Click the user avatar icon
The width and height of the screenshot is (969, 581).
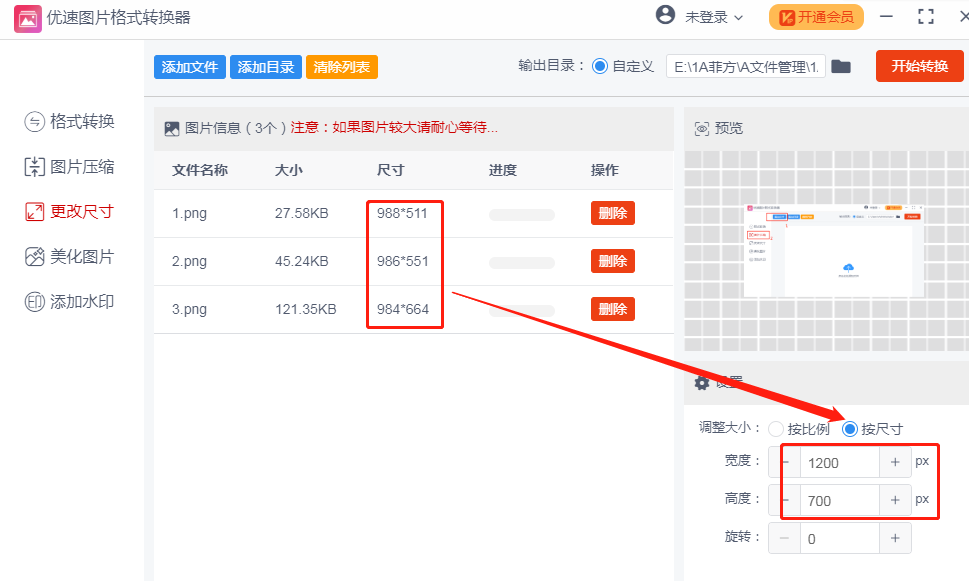pos(665,14)
